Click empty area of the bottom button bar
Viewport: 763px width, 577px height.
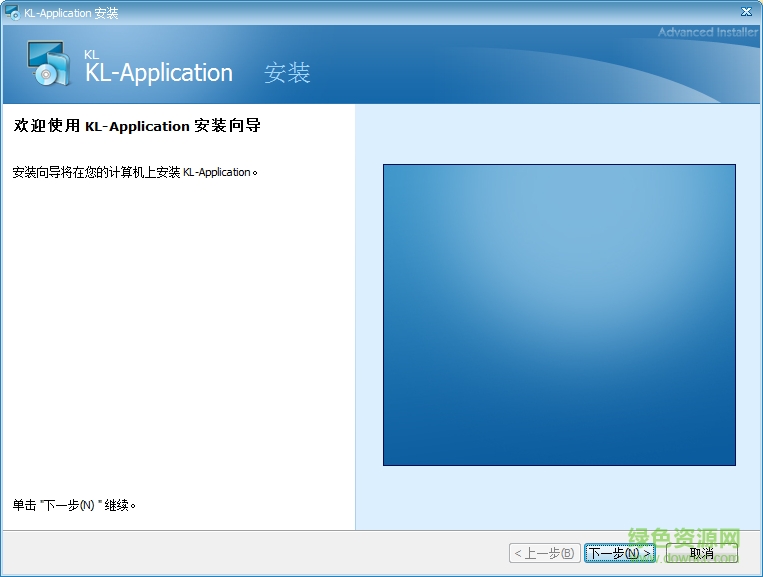click(250, 553)
